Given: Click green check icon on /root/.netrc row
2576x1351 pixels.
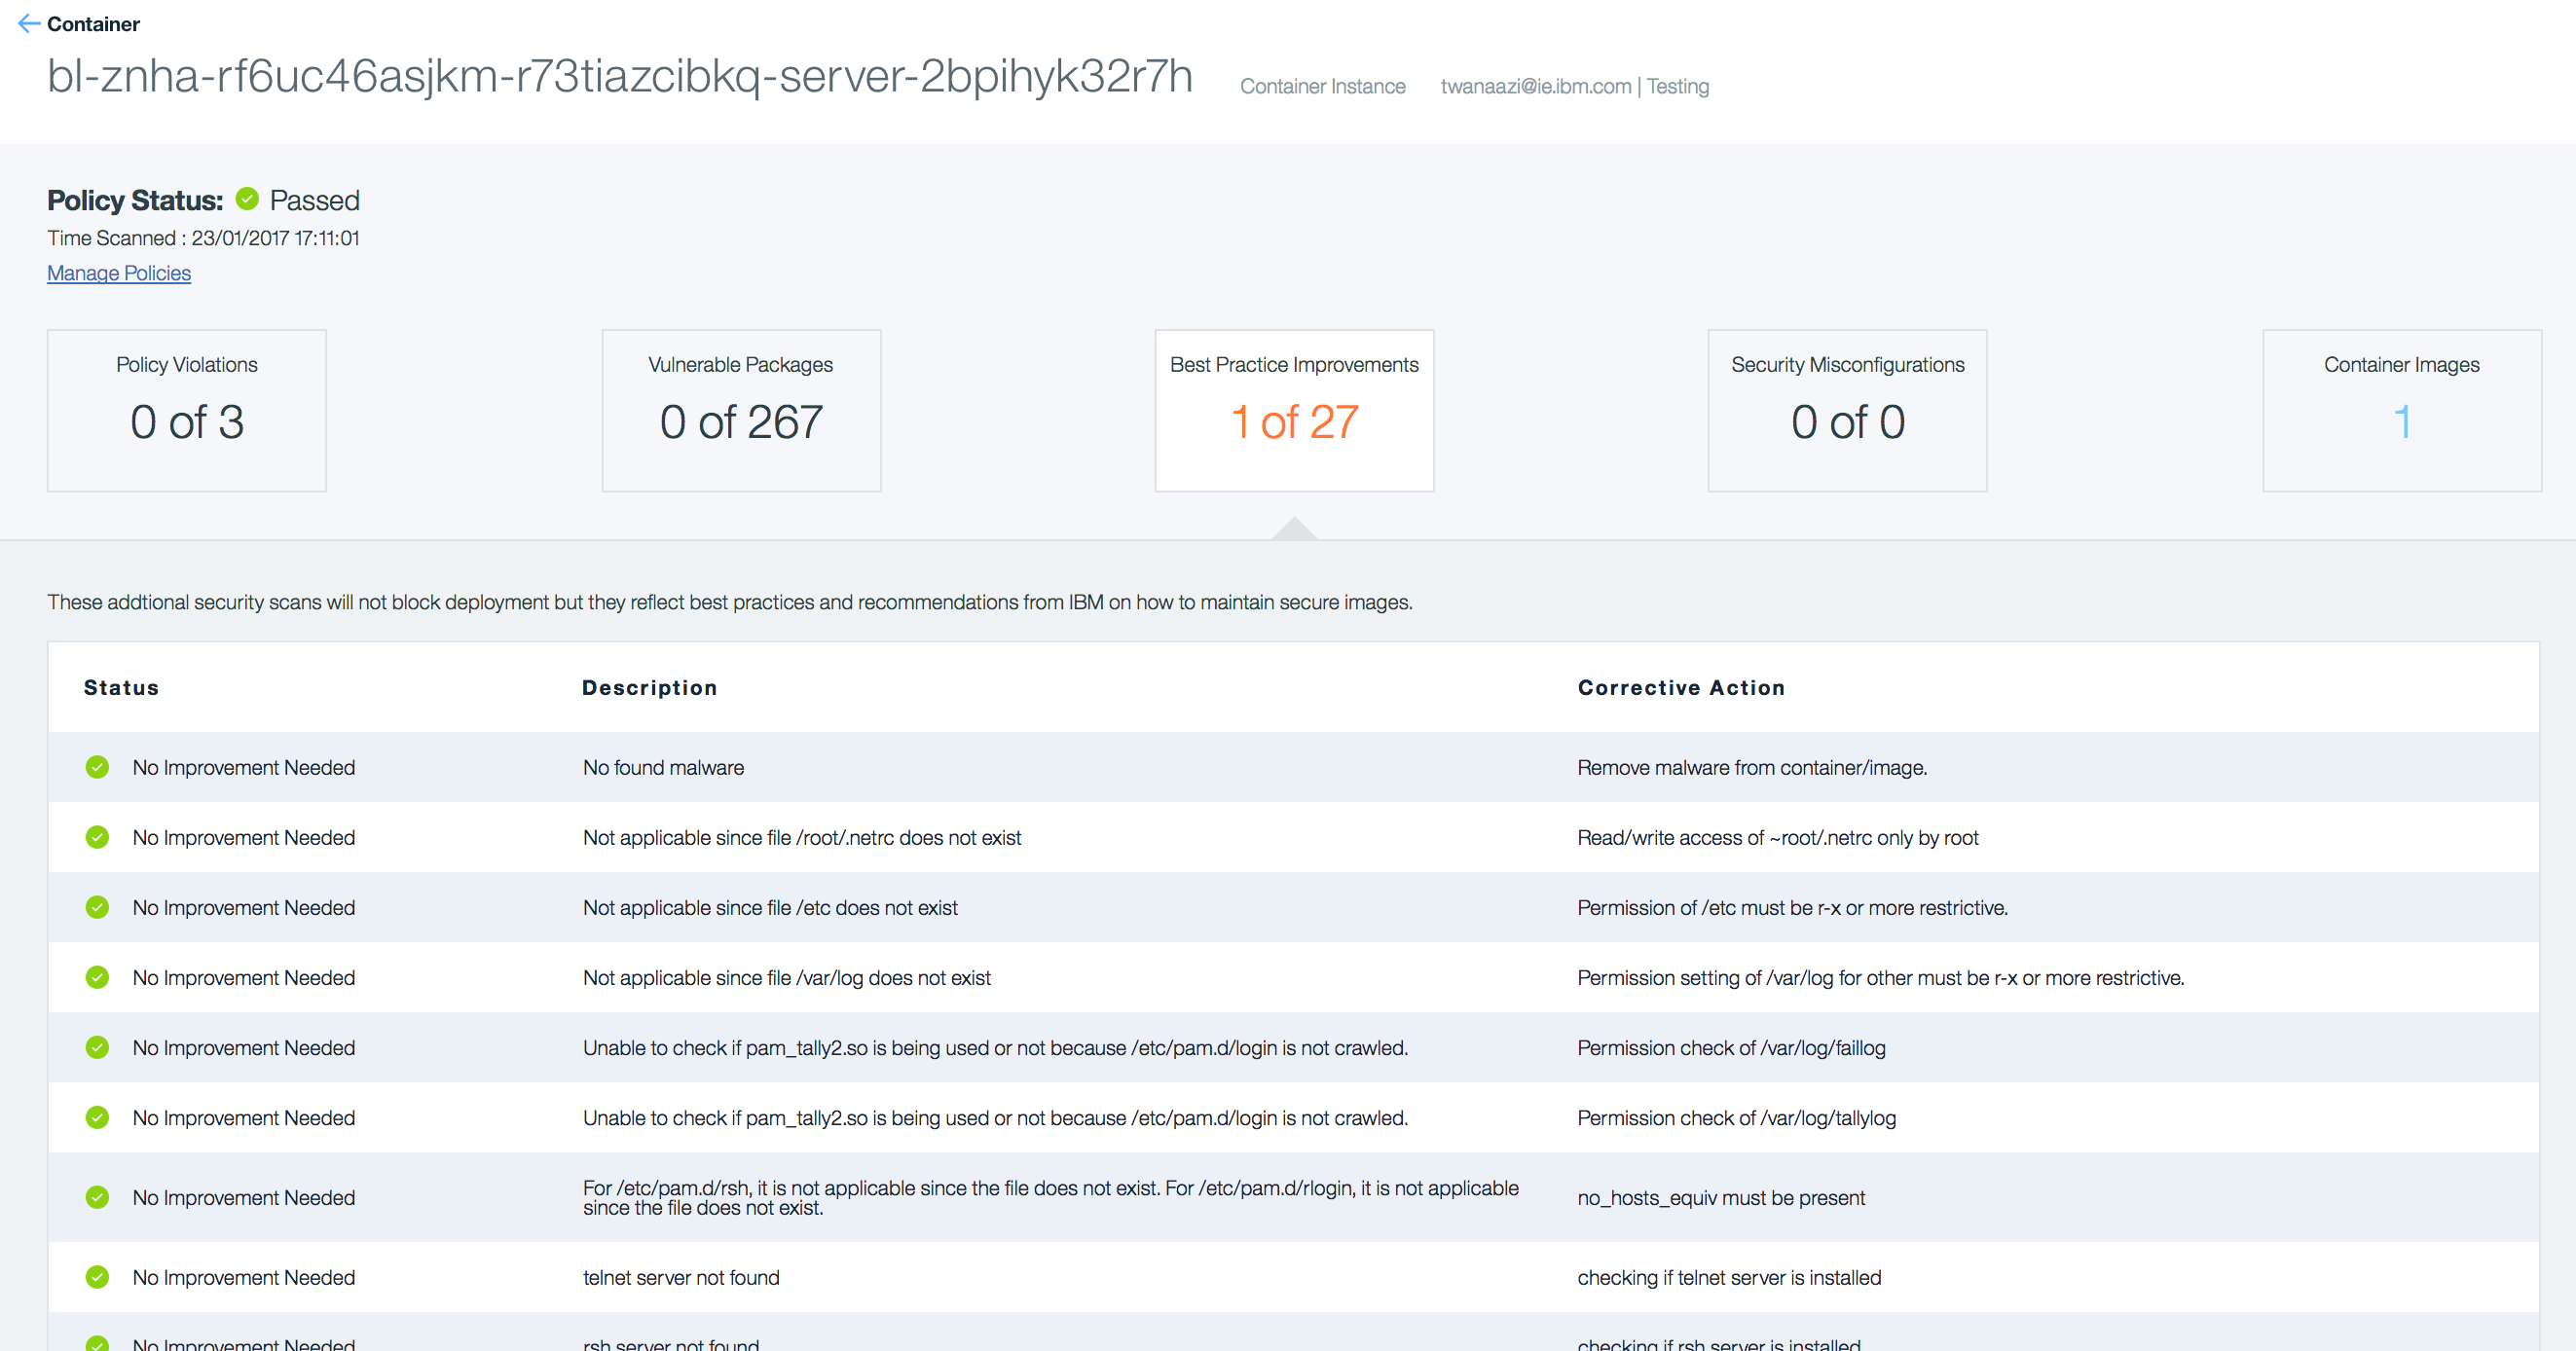Looking at the screenshot, I should click(97, 837).
